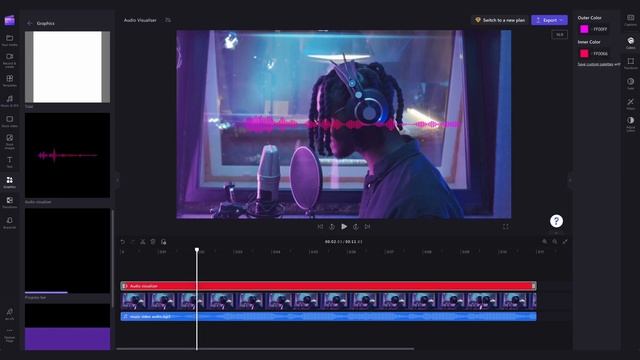Collapse the left Graphics panel

pos(118,180)
